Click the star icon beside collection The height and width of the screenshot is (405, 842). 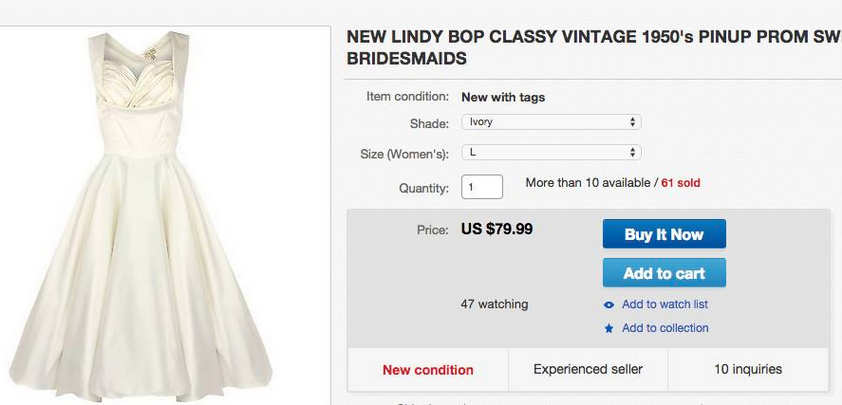pyautogui.click(x=609, y=328)
